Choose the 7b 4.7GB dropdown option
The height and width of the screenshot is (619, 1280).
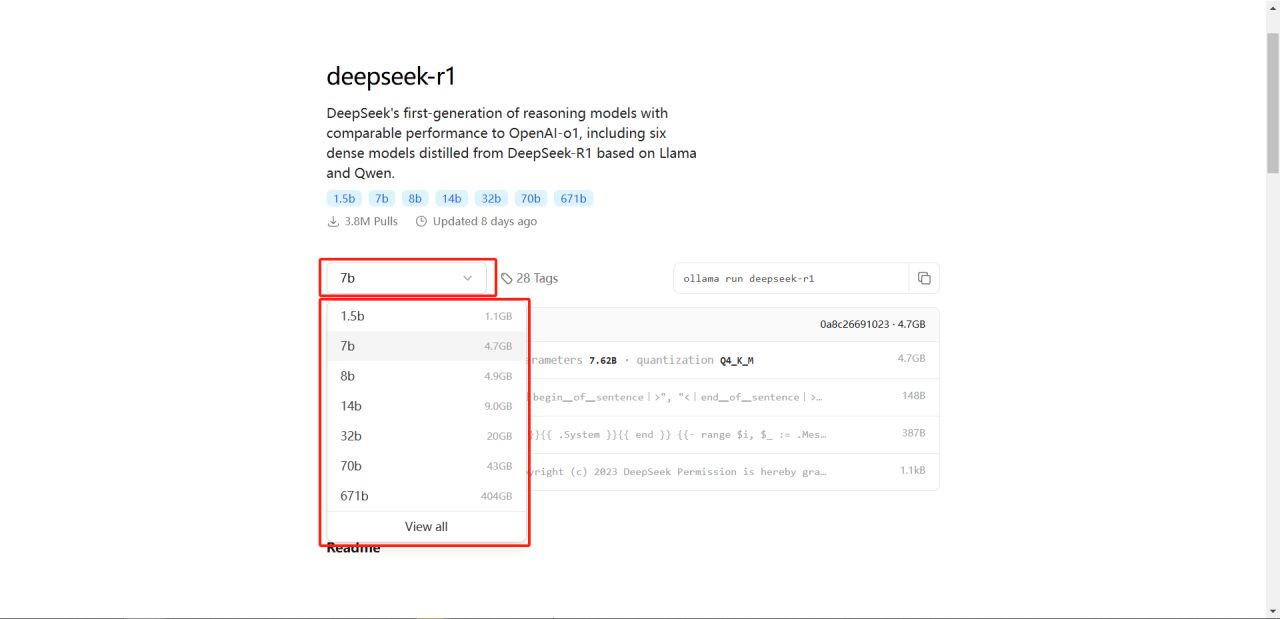(426, 346)
